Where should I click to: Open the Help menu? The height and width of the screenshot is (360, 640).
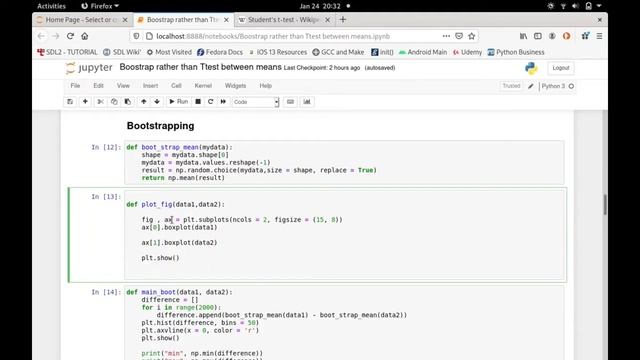(265, 86)
